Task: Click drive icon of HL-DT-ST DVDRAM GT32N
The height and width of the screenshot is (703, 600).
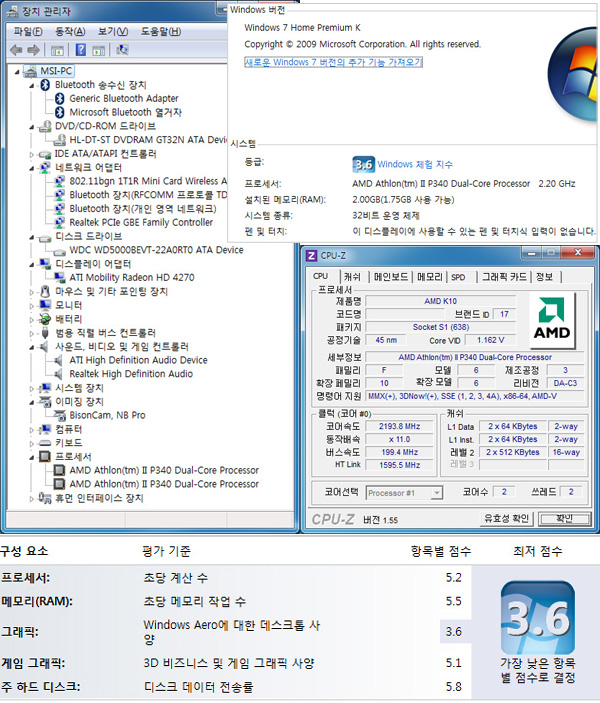Action: click(x=60, y=140)
